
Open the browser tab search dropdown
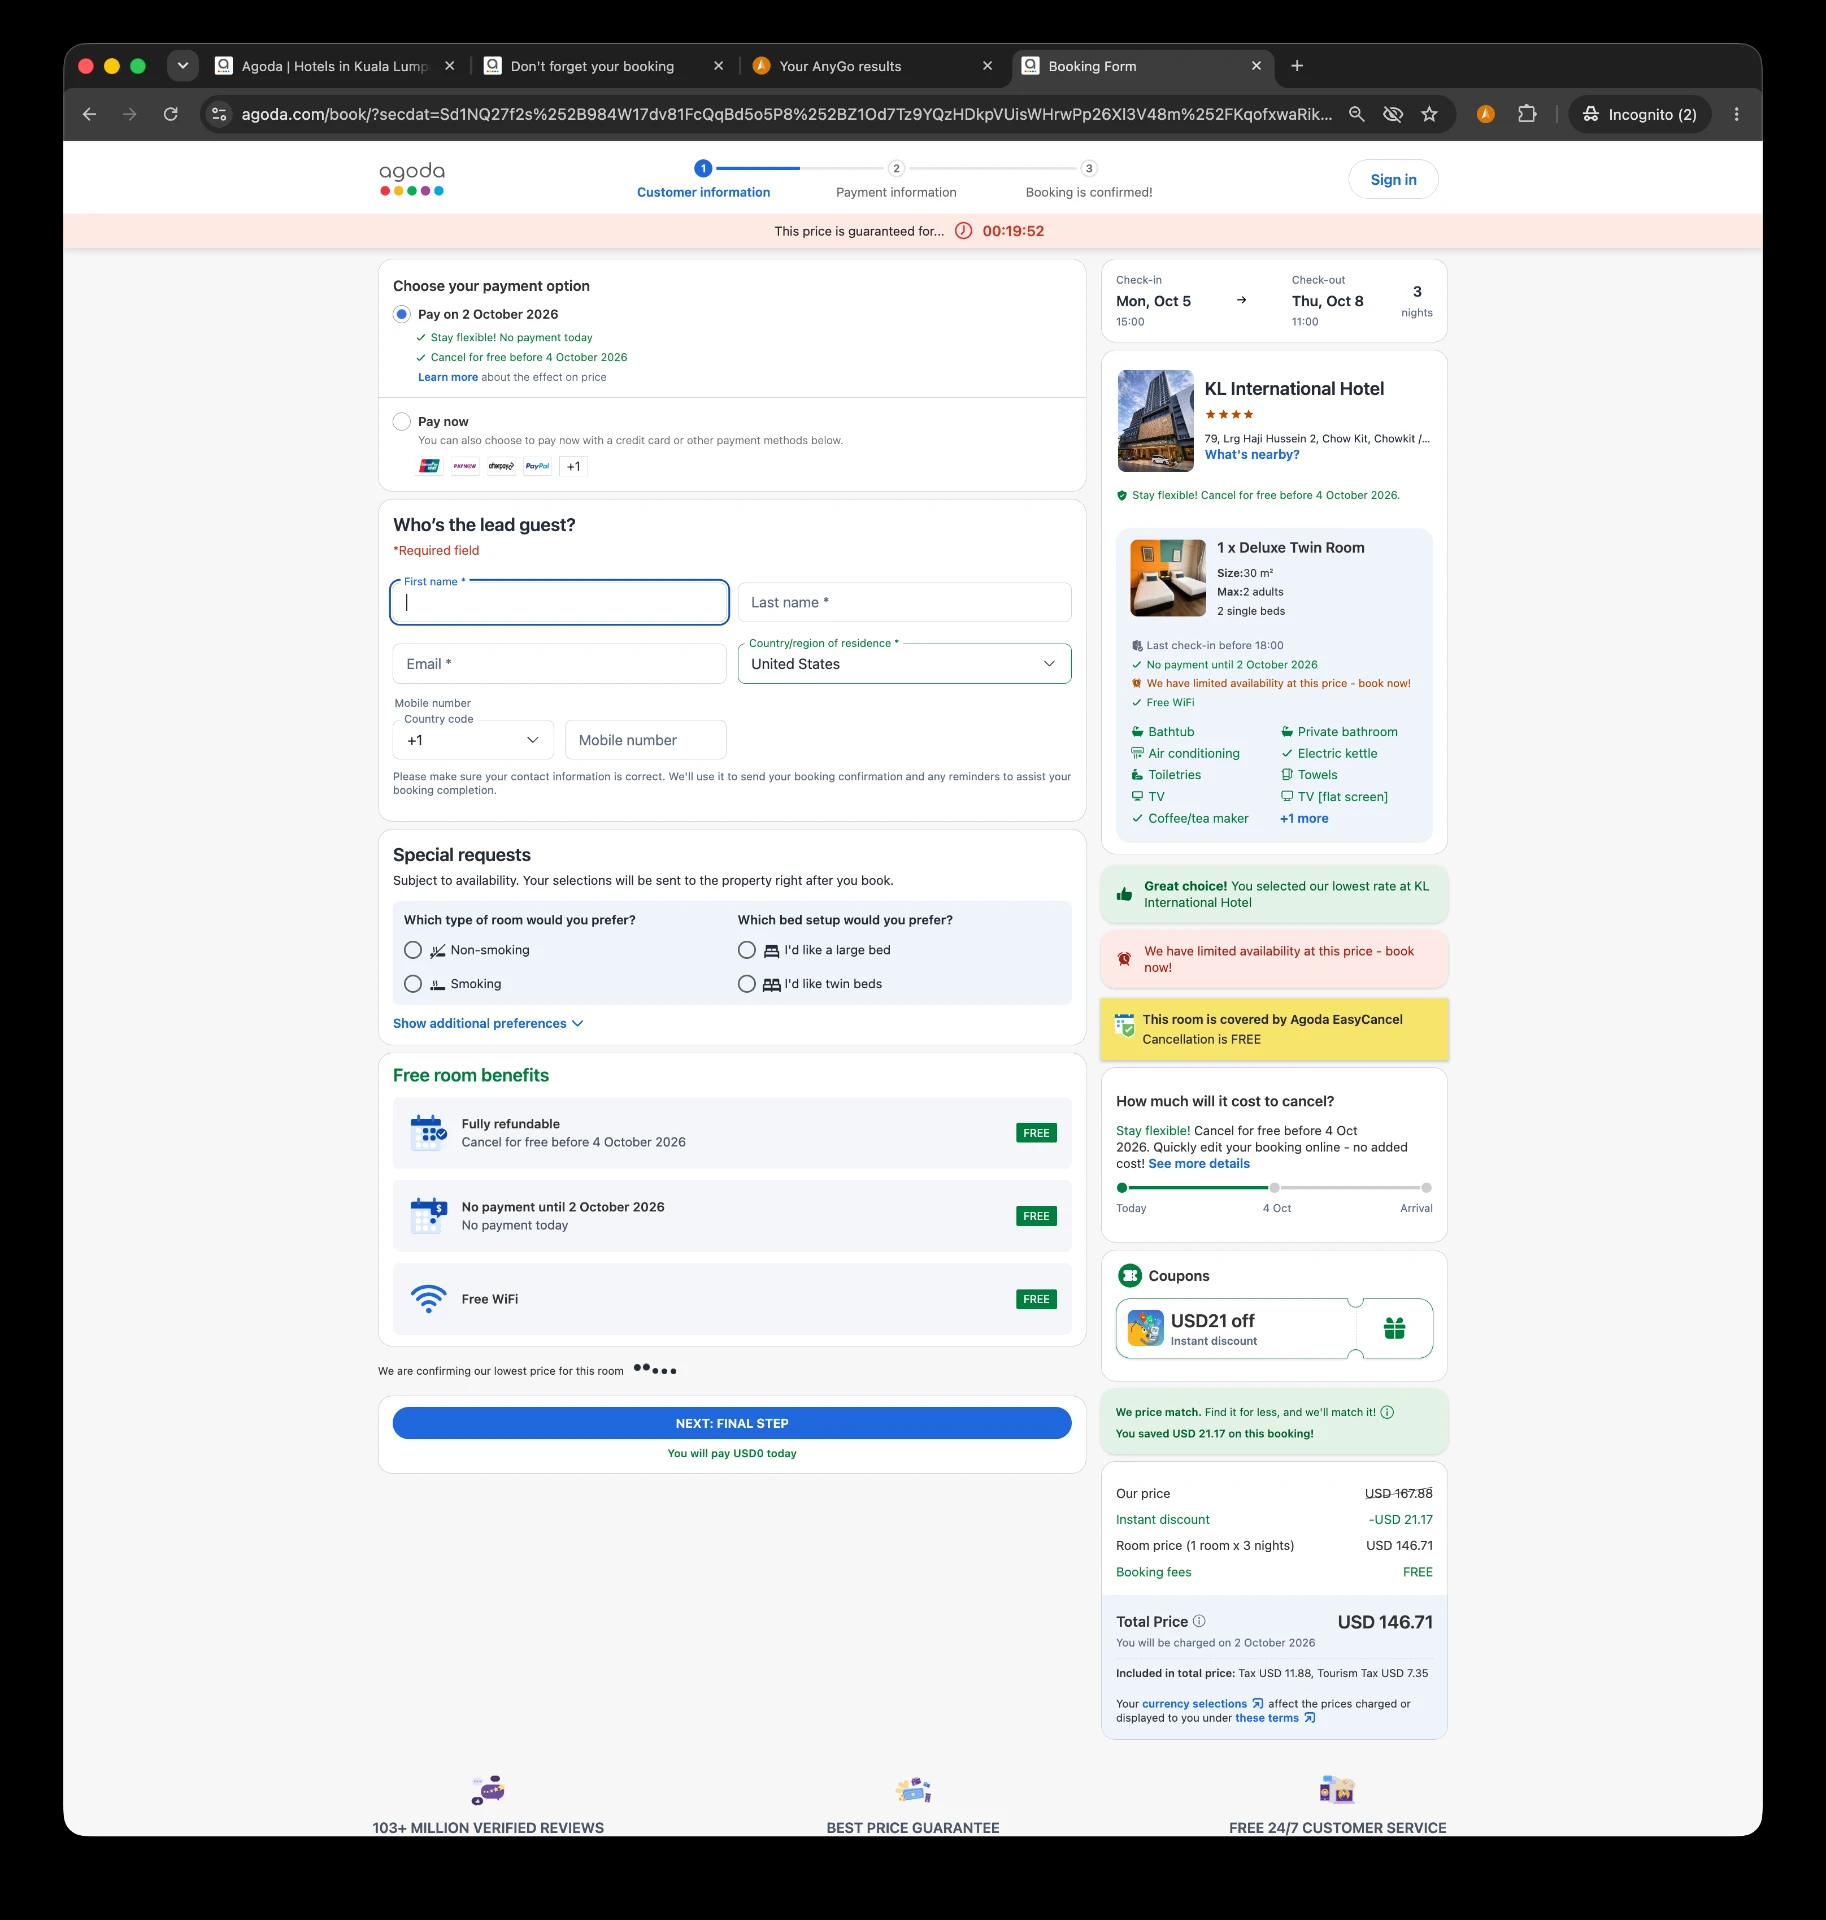[x=182, y=66]
